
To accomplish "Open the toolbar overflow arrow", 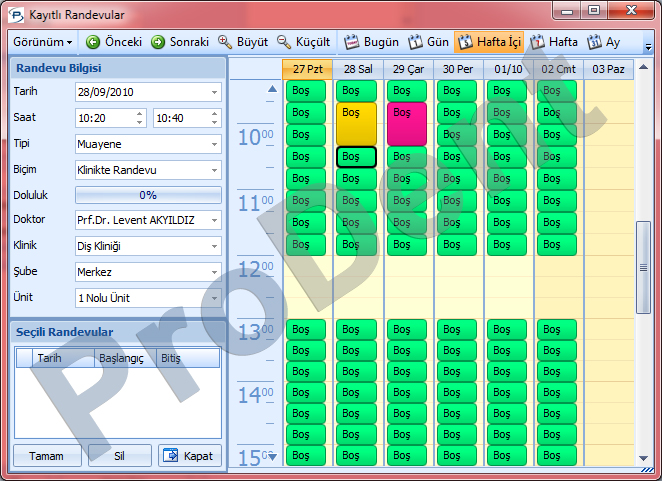I will click(648, 47).
